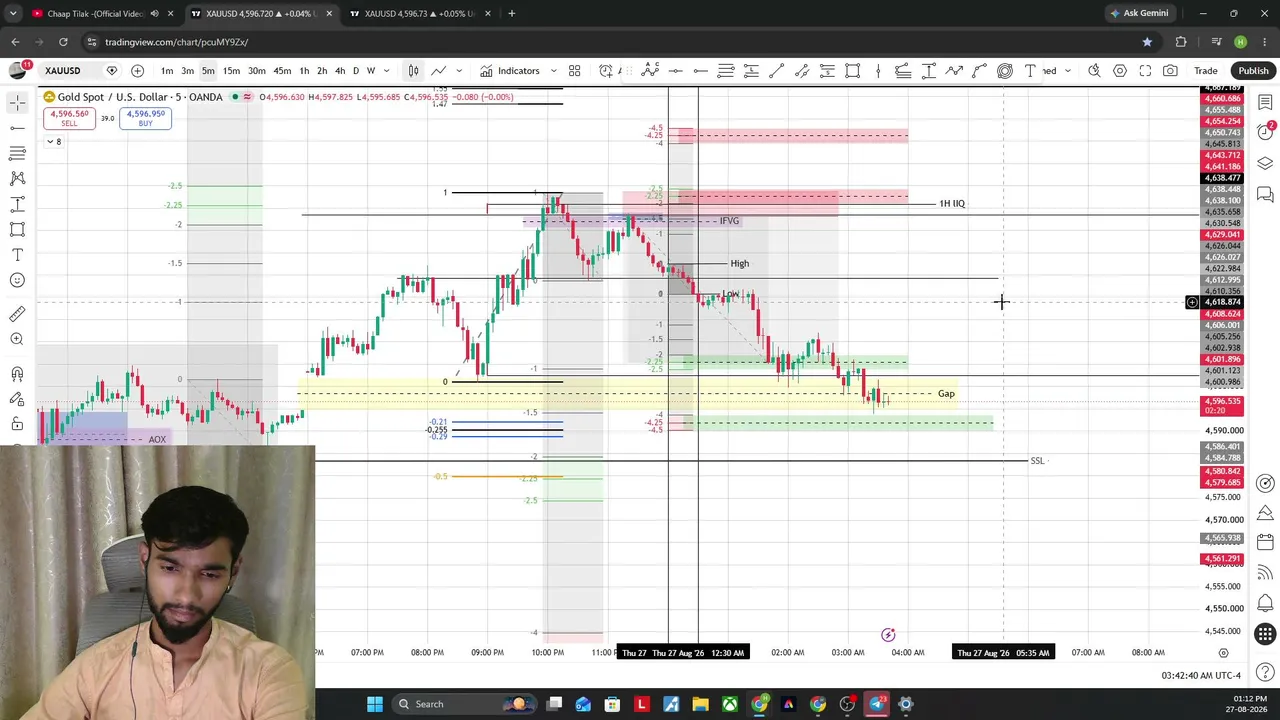Mute the Chaap Tilak tab audio icon
This screenshot has width=1280, height=720.
(x=154, y=14)
